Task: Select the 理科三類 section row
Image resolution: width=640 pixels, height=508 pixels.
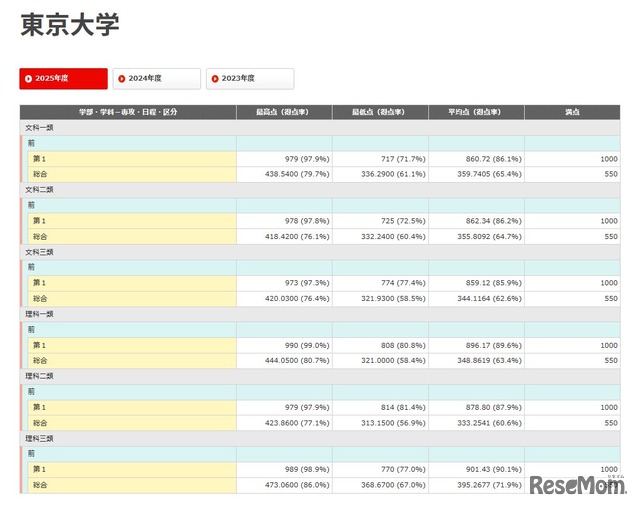Action: click(x=320, y=439)
